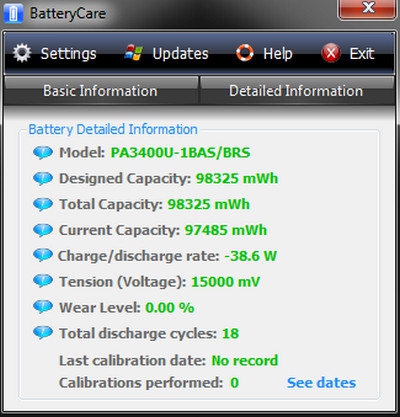The height and width of the screenshot is (417, 400).
Task: Click the info bubble beside Wear Level
Action: click(43, 307)
